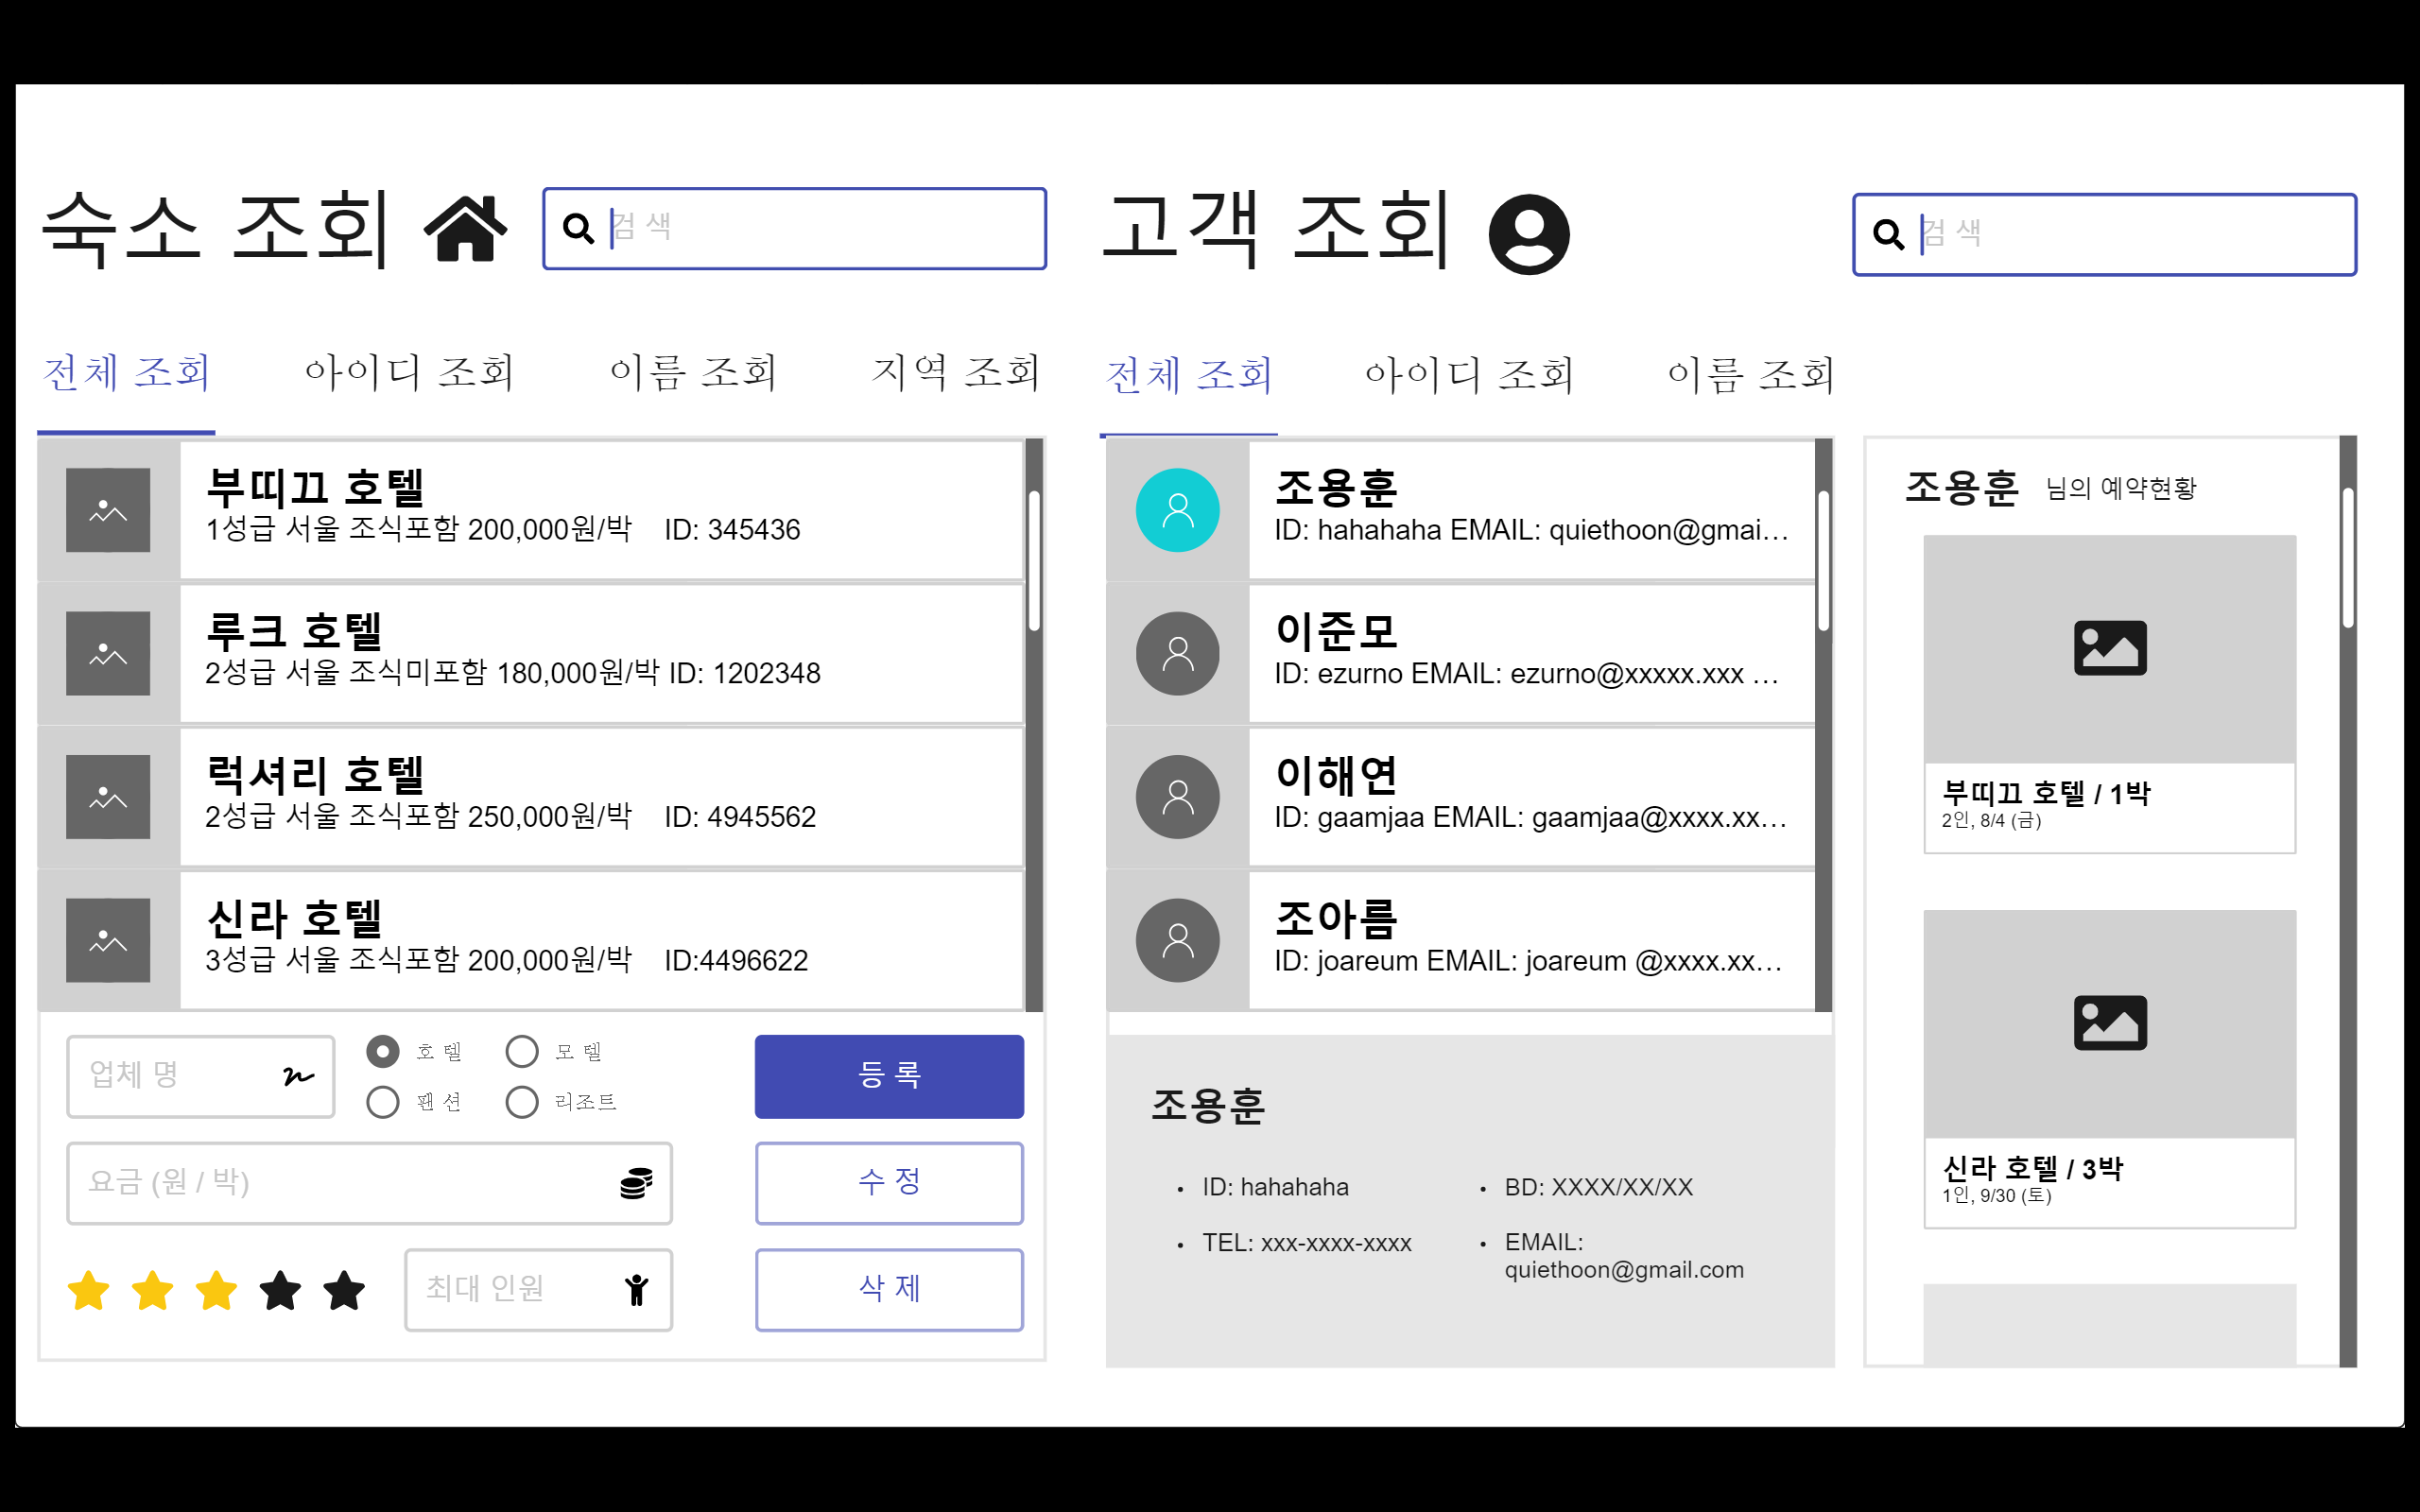Viewport: 2420px width, 1512px height.
Task: Click the BD: XXXX/XX/XX detail
Action: point(1598,1187)
